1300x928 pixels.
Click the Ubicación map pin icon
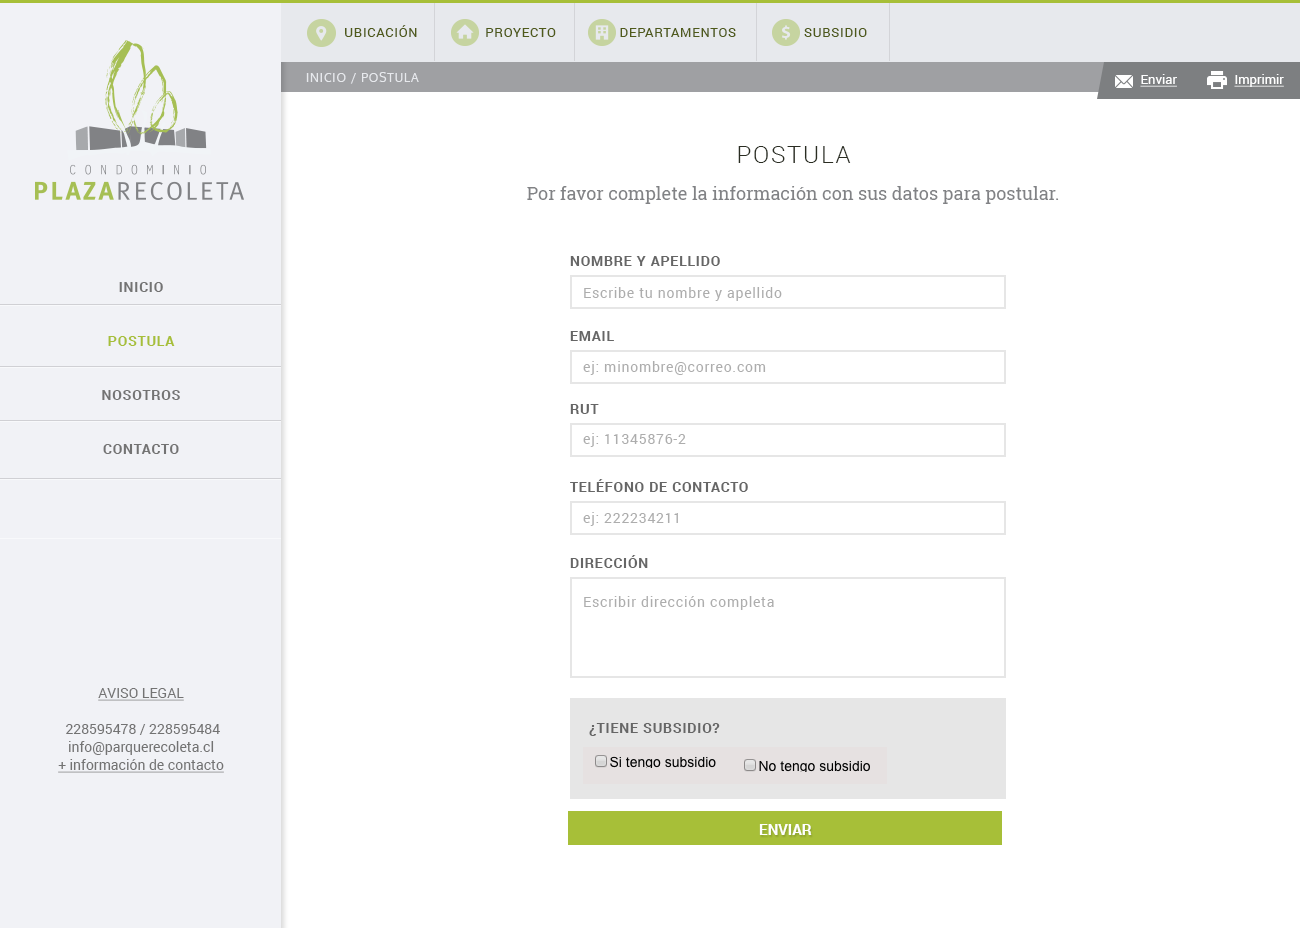(x=321, y=33)
